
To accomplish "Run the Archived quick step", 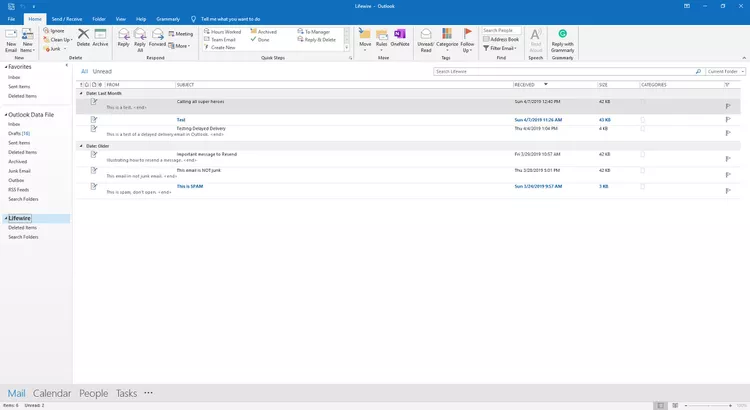I will pos(264,32).
